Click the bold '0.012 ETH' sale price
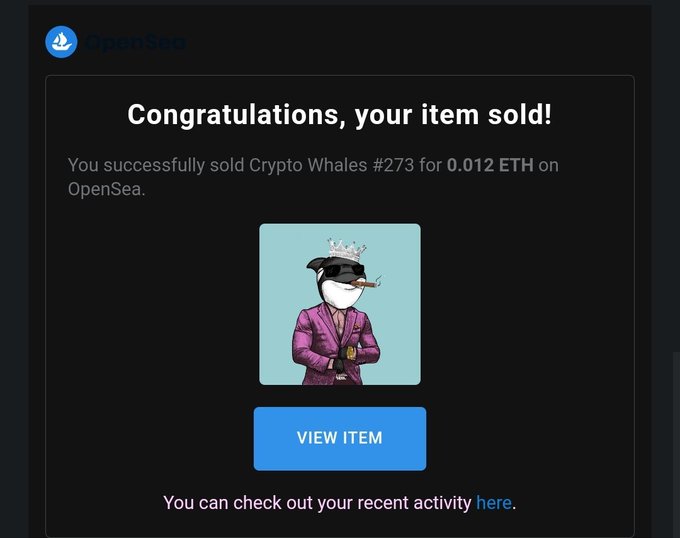The height and width of the screenshot is (538, 680). 490,165
